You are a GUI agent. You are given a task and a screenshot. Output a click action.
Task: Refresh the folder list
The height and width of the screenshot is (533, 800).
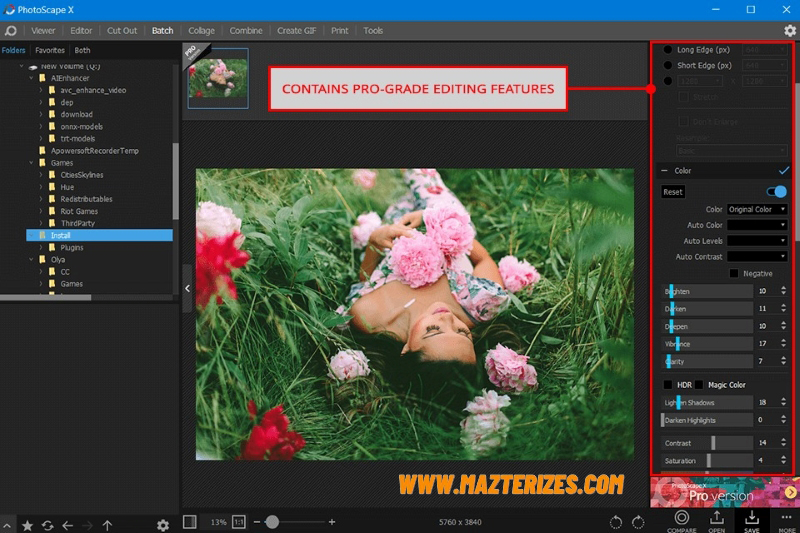point(47,525)
